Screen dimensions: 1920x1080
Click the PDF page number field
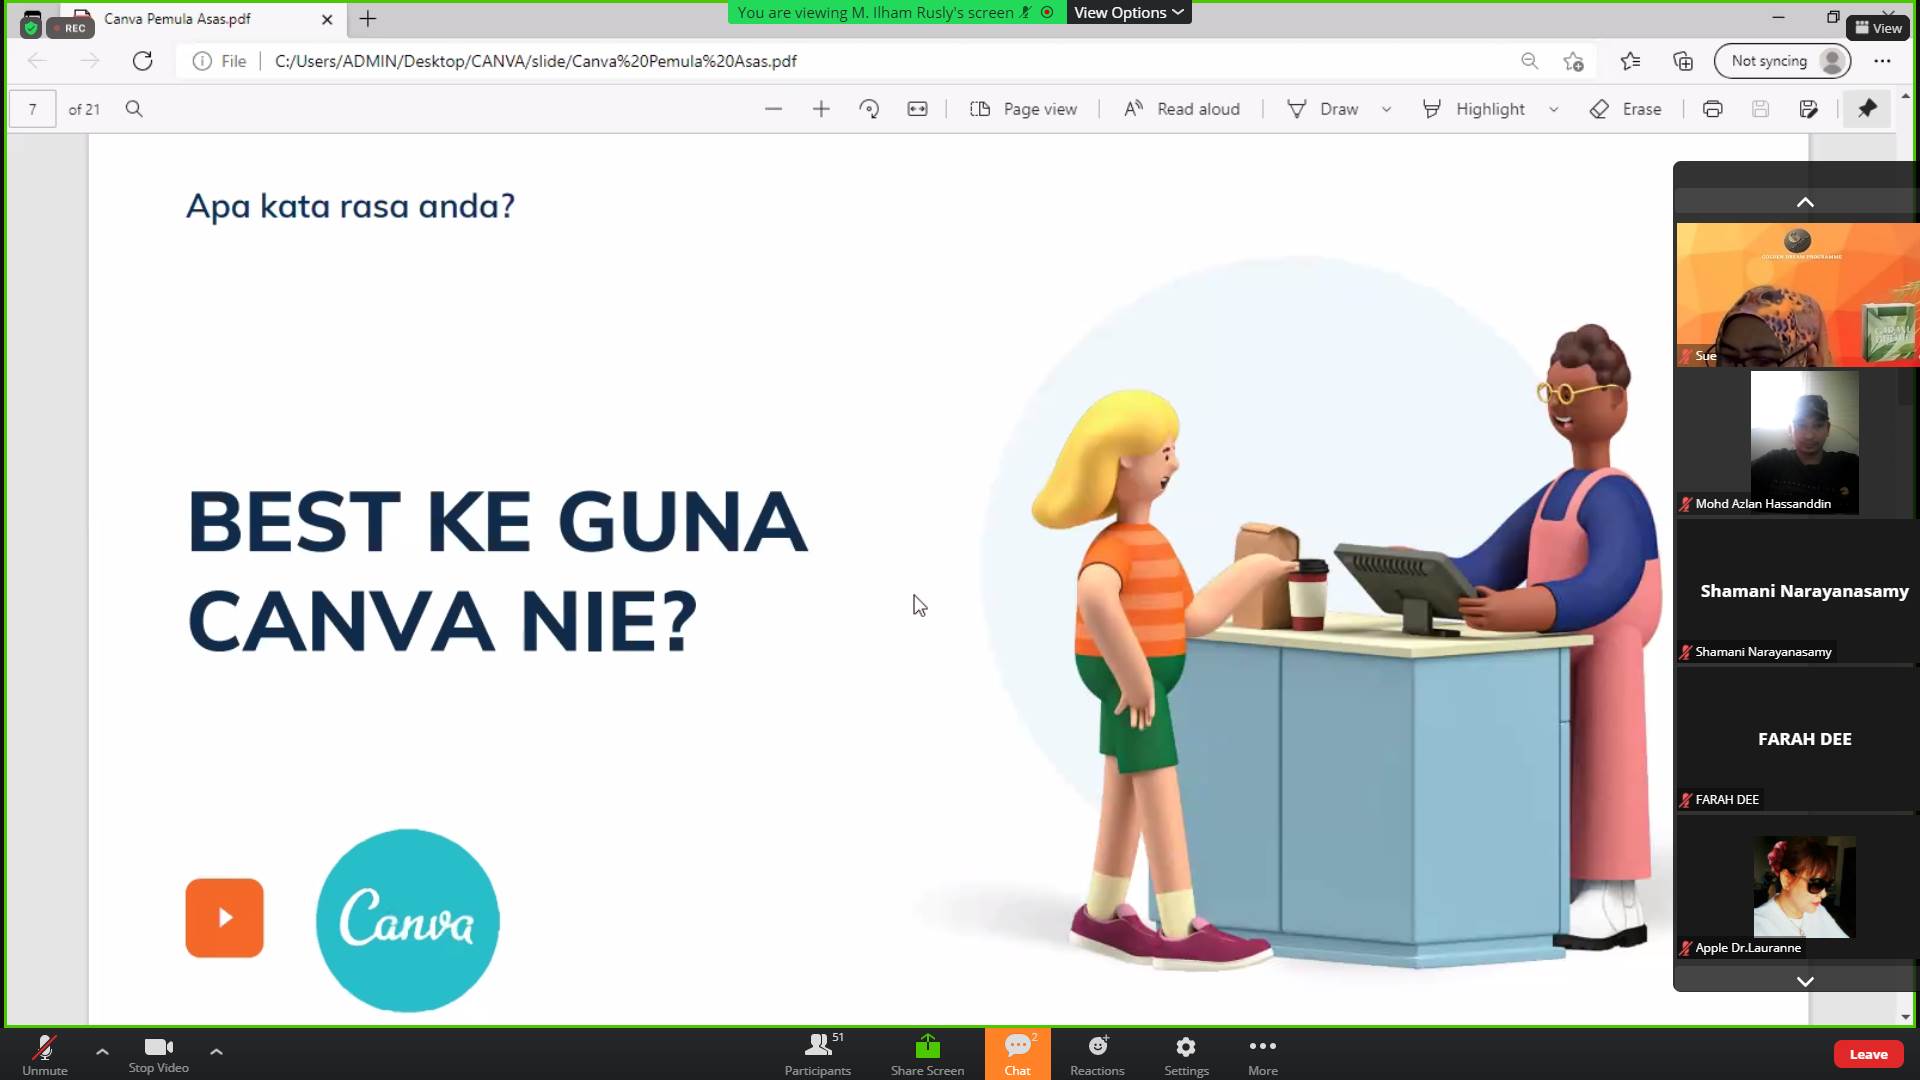[33, 109]
